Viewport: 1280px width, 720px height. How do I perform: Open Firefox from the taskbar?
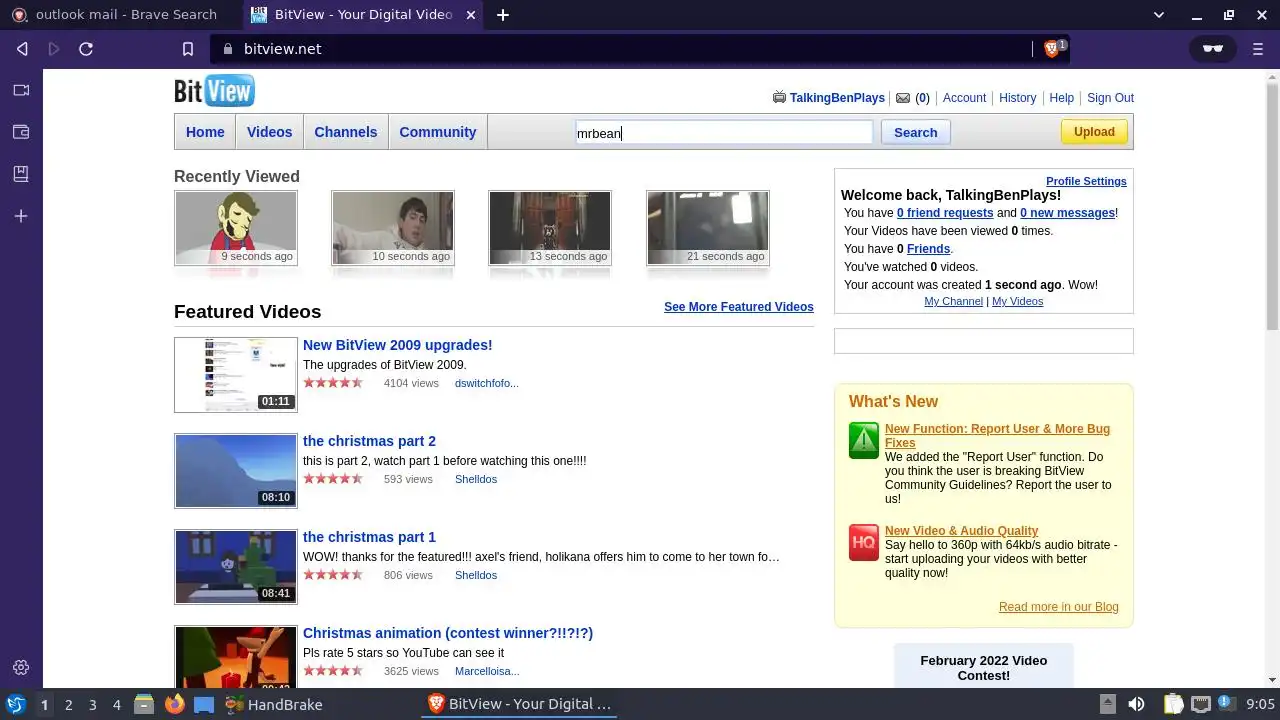click(x=174, y=704)
